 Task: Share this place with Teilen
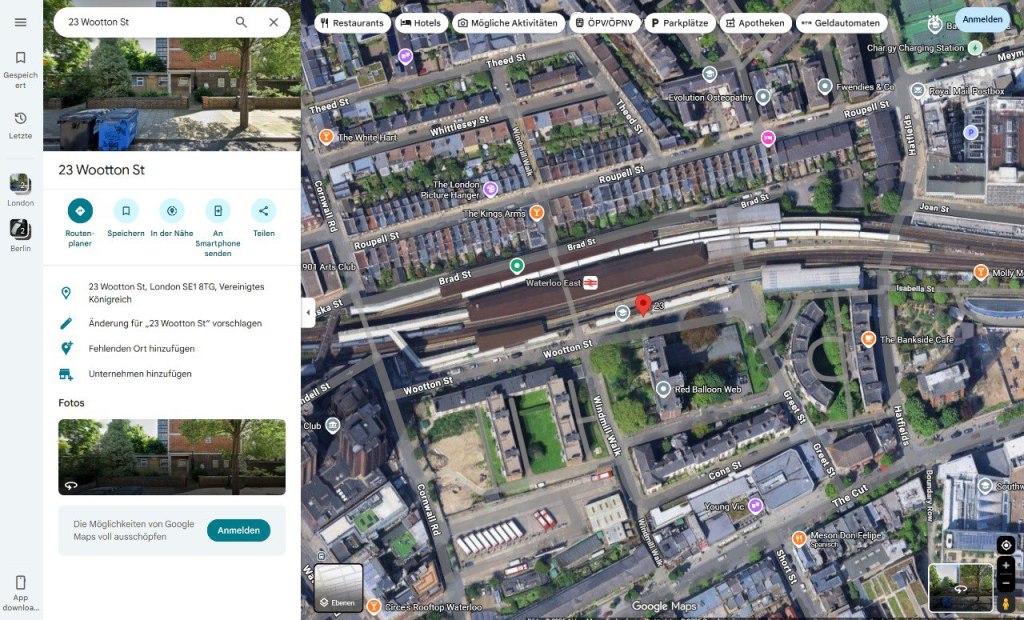click(x=263, y=211)
